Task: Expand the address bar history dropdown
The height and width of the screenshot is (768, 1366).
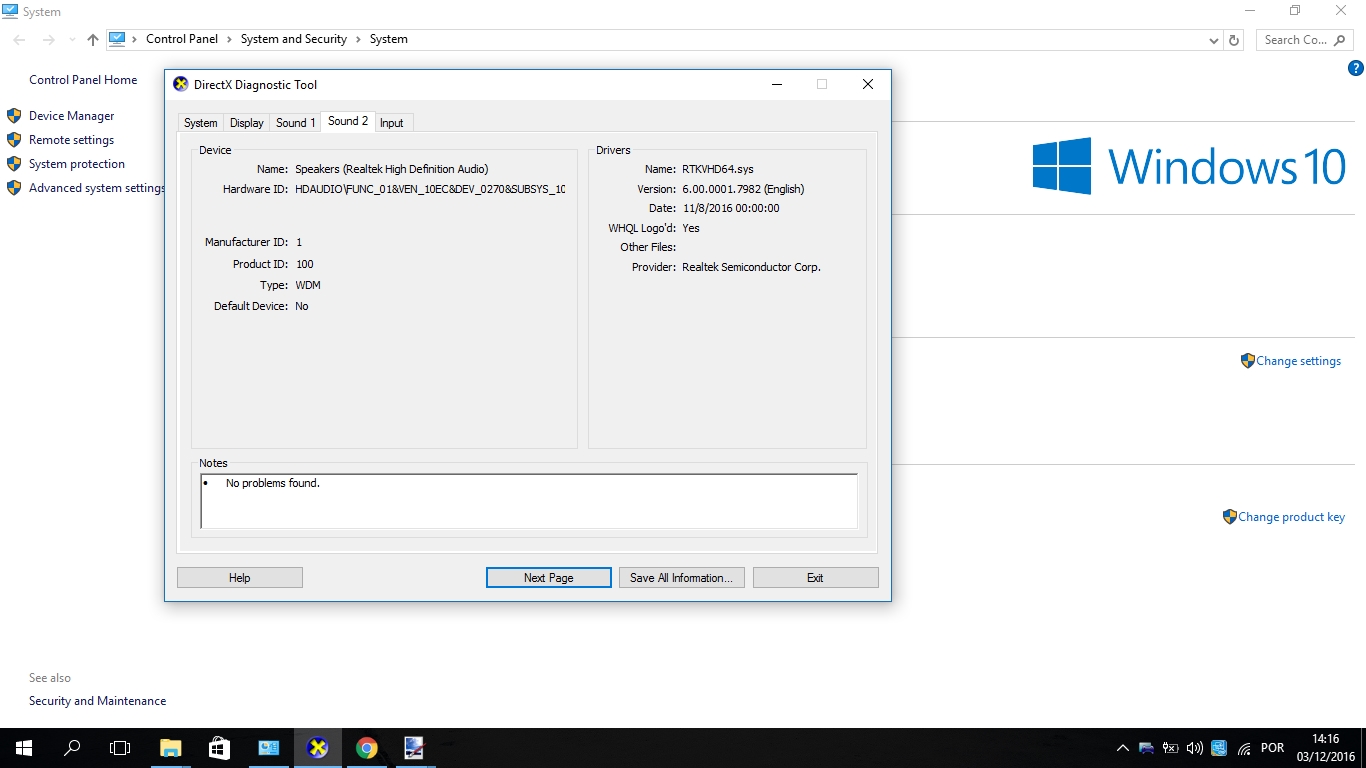Action: click(x=1214, y=40)
